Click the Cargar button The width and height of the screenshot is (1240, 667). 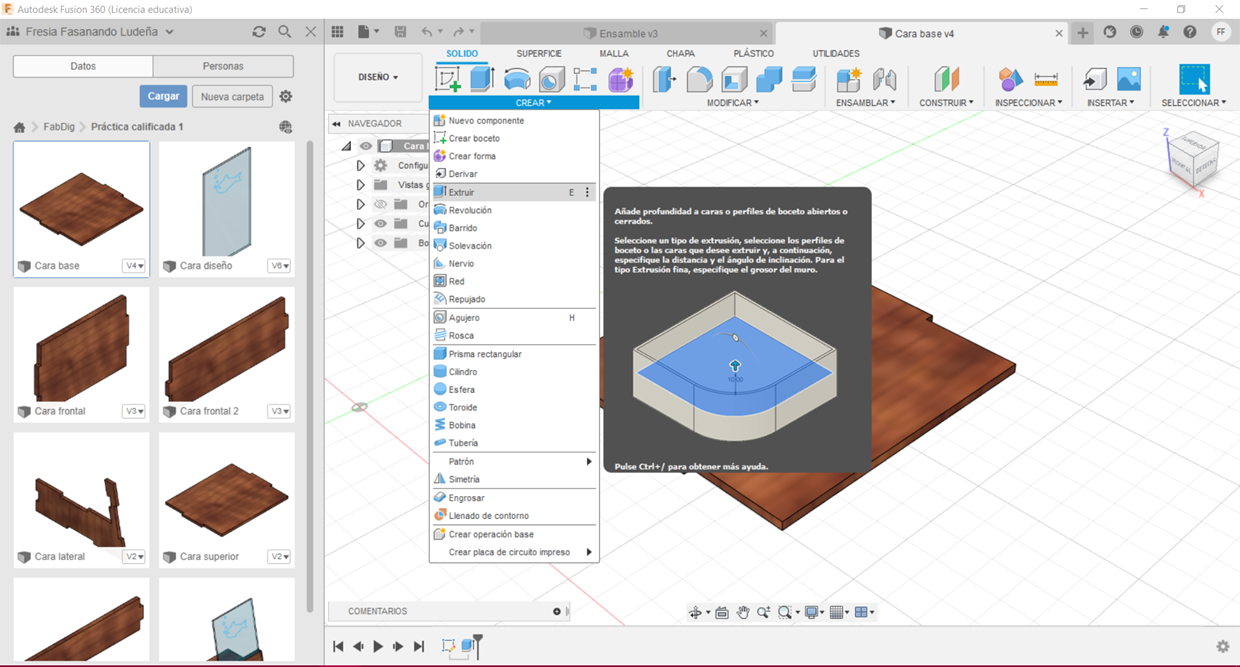tap(163, 96)
